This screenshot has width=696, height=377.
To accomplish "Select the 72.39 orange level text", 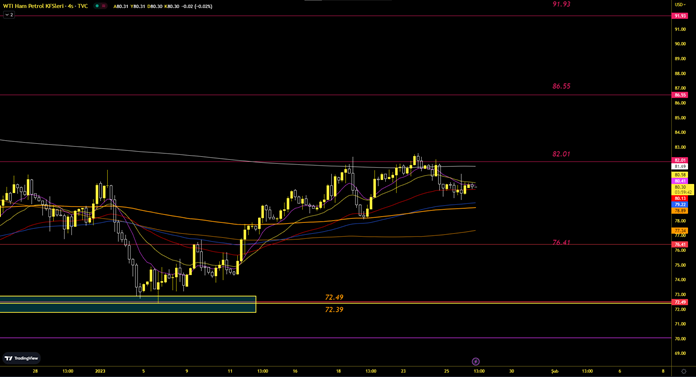I will [x=334, y=310].
